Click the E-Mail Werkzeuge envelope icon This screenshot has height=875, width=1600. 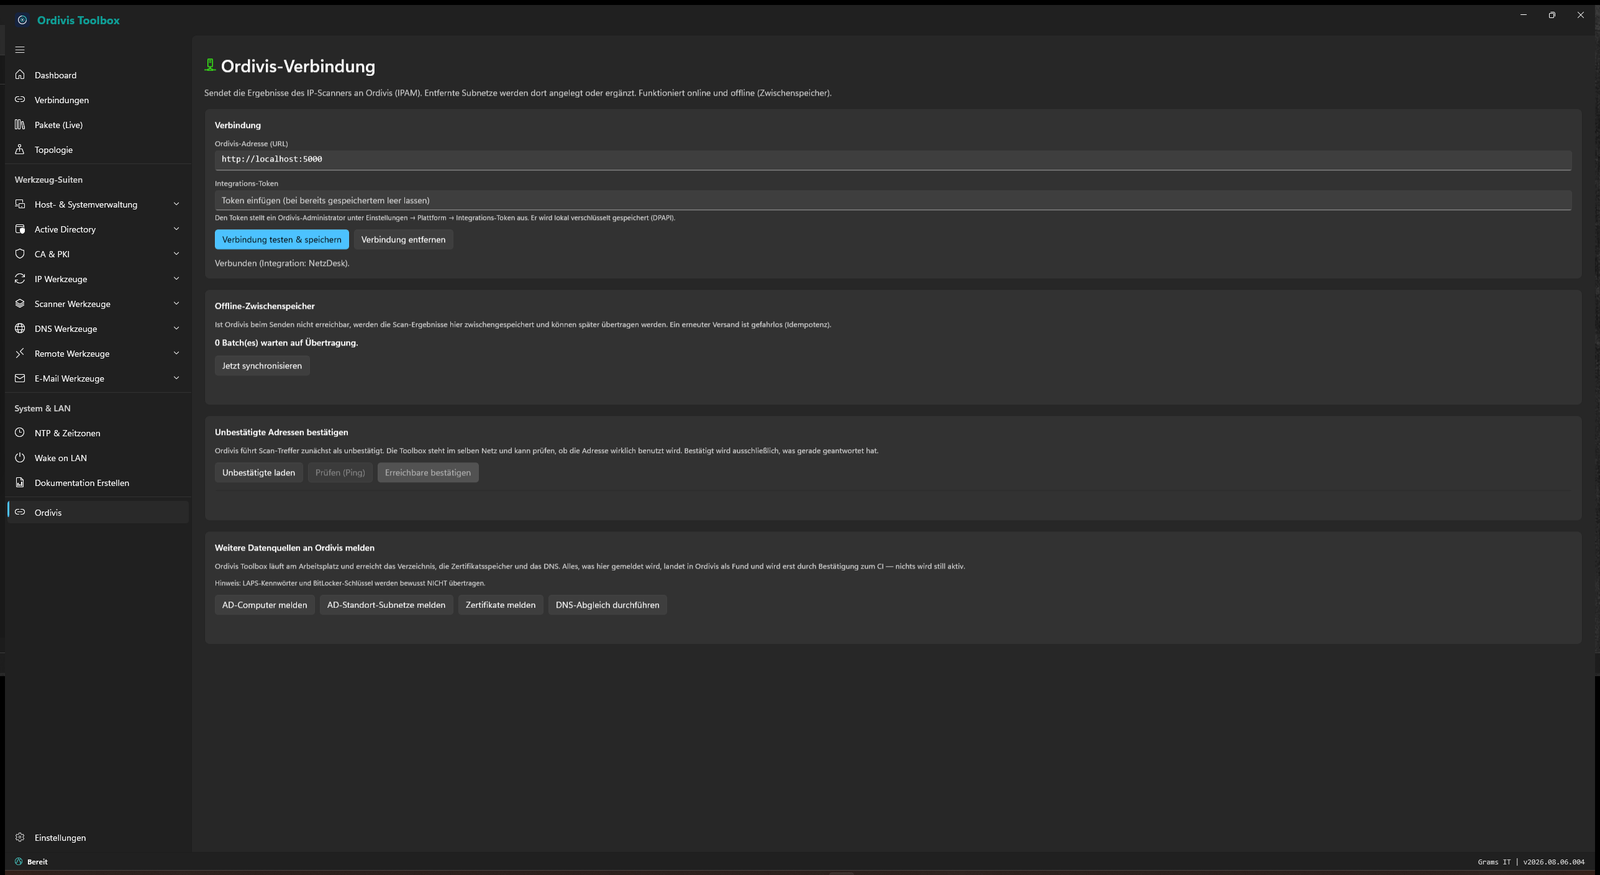(19, 378)
